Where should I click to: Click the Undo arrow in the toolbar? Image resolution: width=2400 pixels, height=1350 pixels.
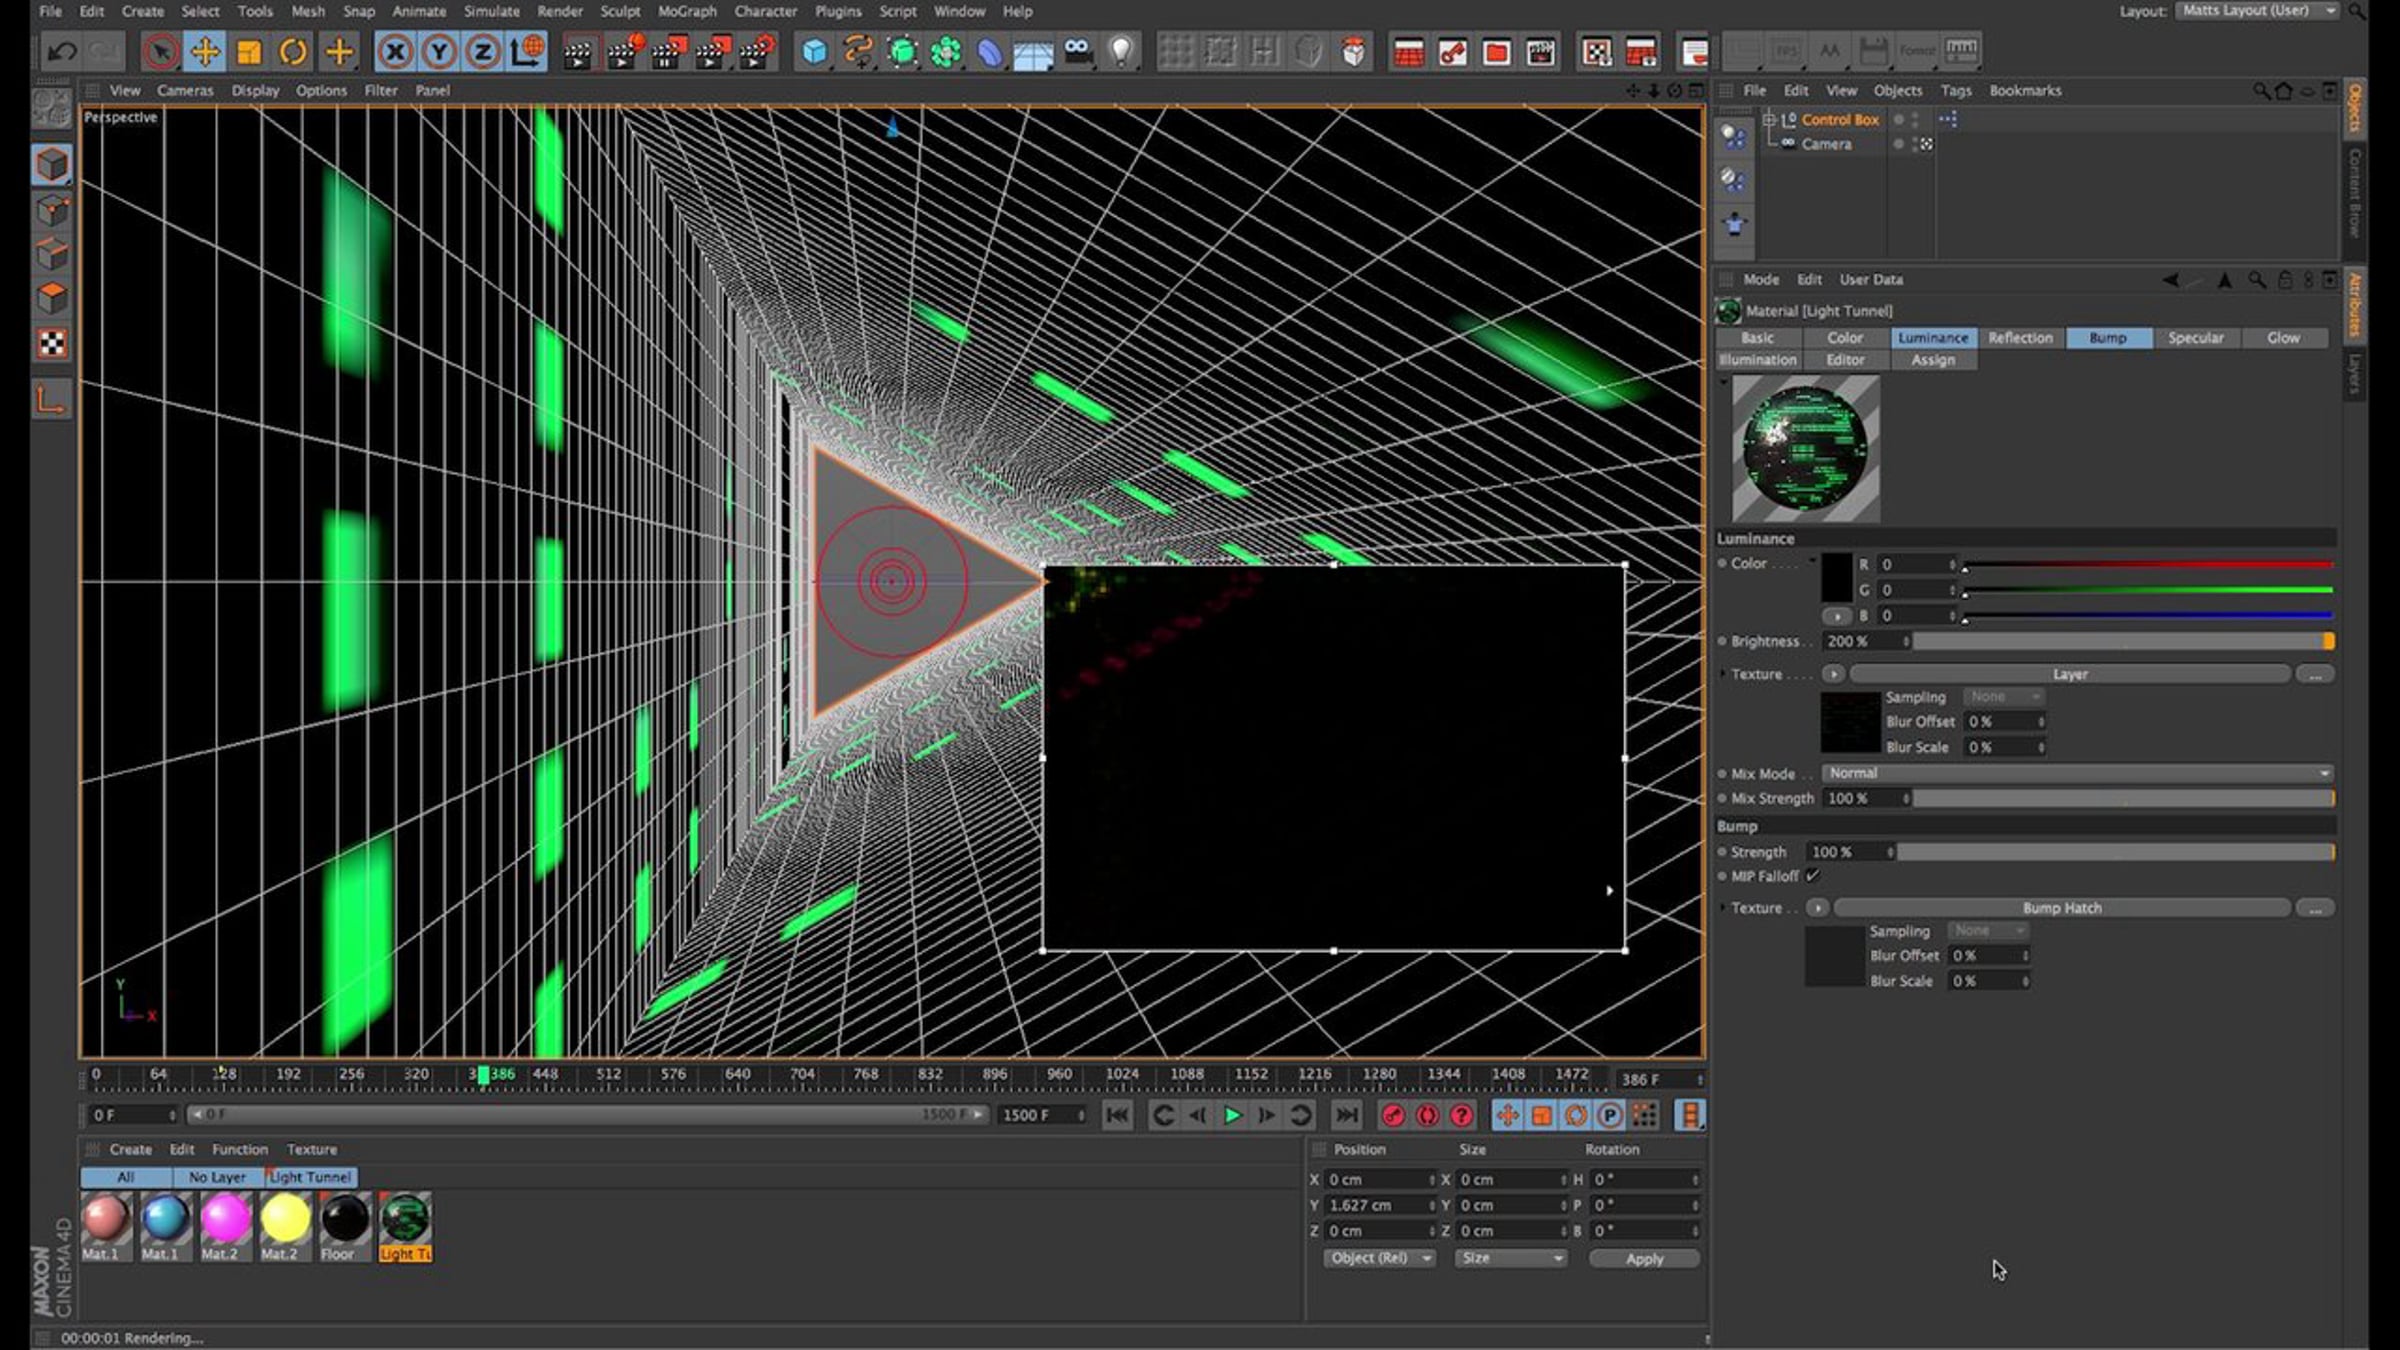click(61, 51)
